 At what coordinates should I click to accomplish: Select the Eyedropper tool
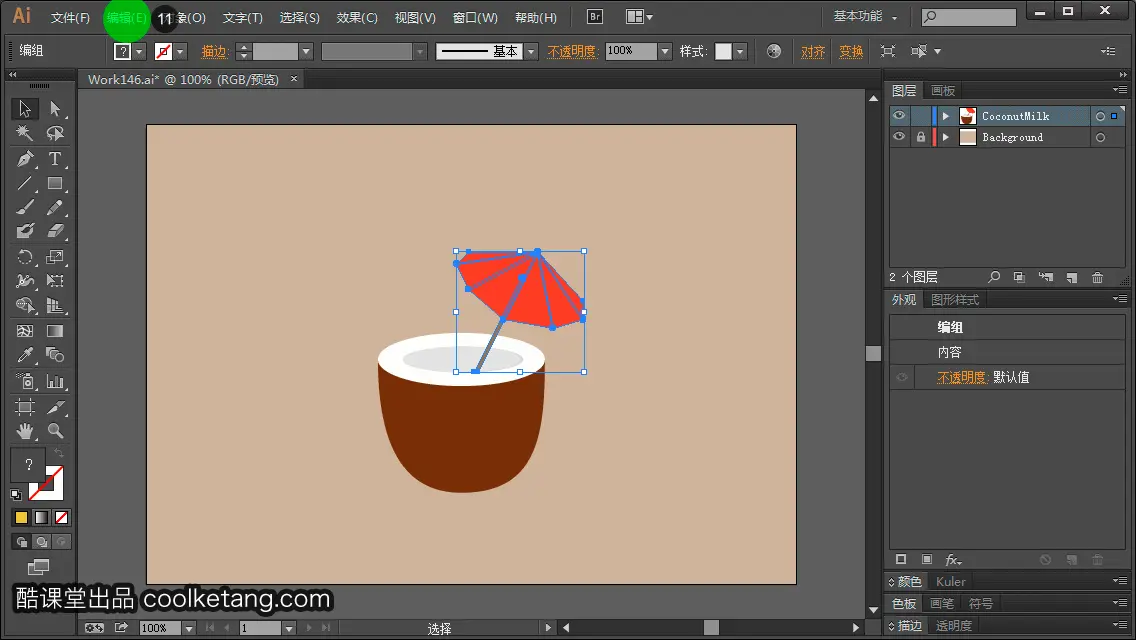coord(25,355)
